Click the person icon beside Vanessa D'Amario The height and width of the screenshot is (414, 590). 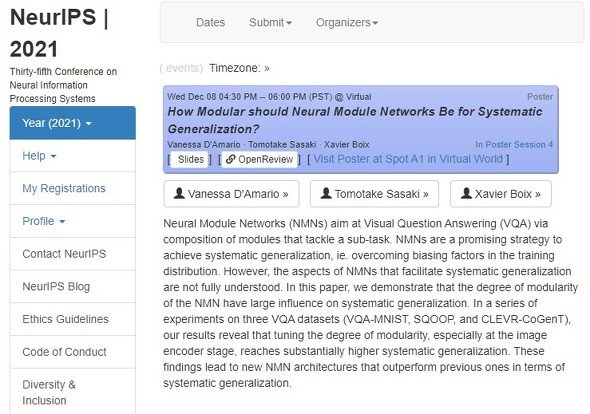pyautogui.click(x=179, y=193)
